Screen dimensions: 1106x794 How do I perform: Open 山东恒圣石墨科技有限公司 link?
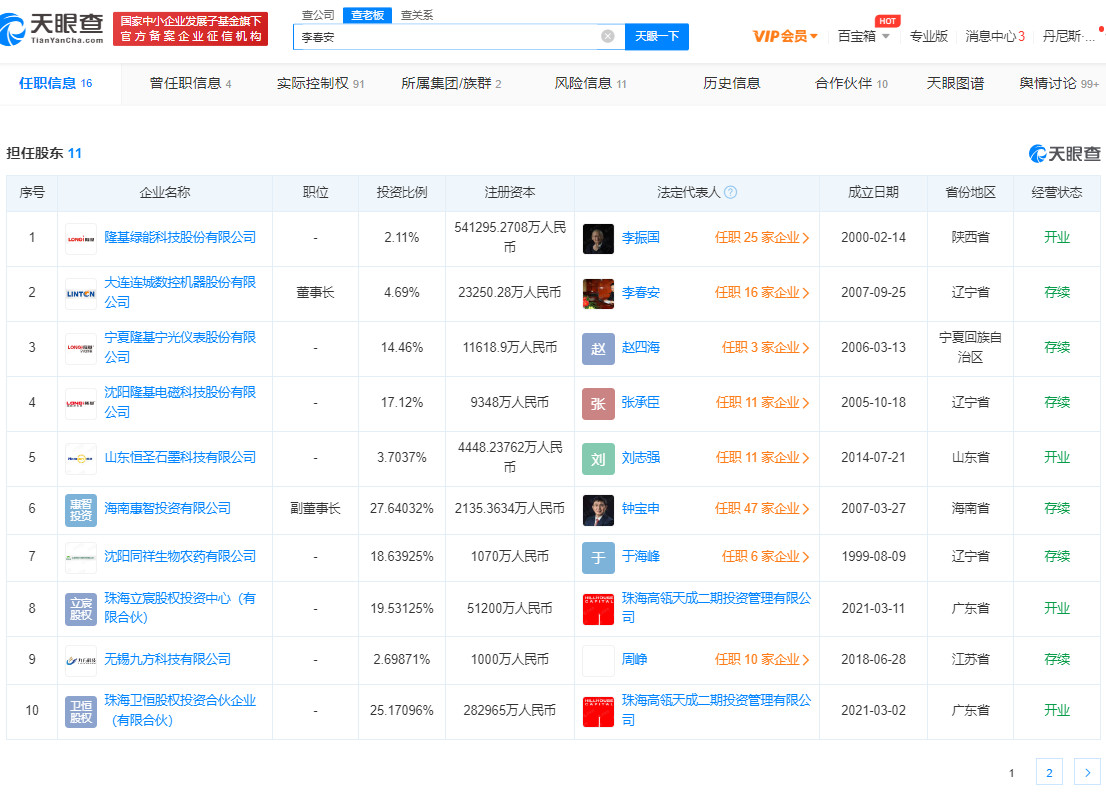pyautogui.click(x=180, y=458)
